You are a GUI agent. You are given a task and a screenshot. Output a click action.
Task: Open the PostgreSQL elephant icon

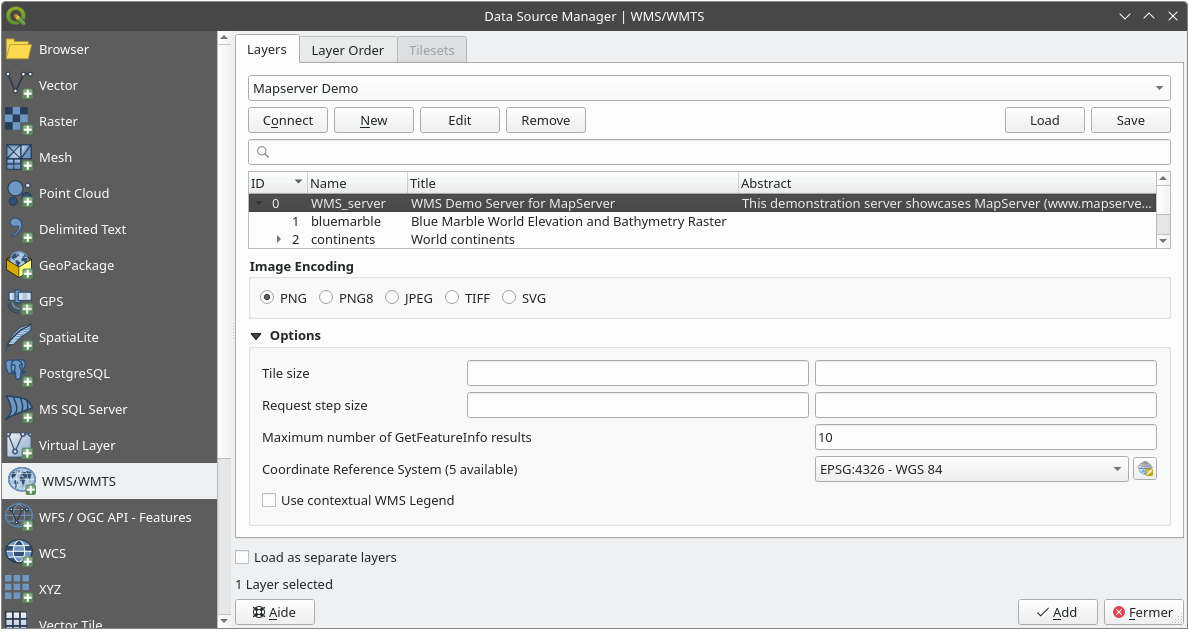(19, 373)
